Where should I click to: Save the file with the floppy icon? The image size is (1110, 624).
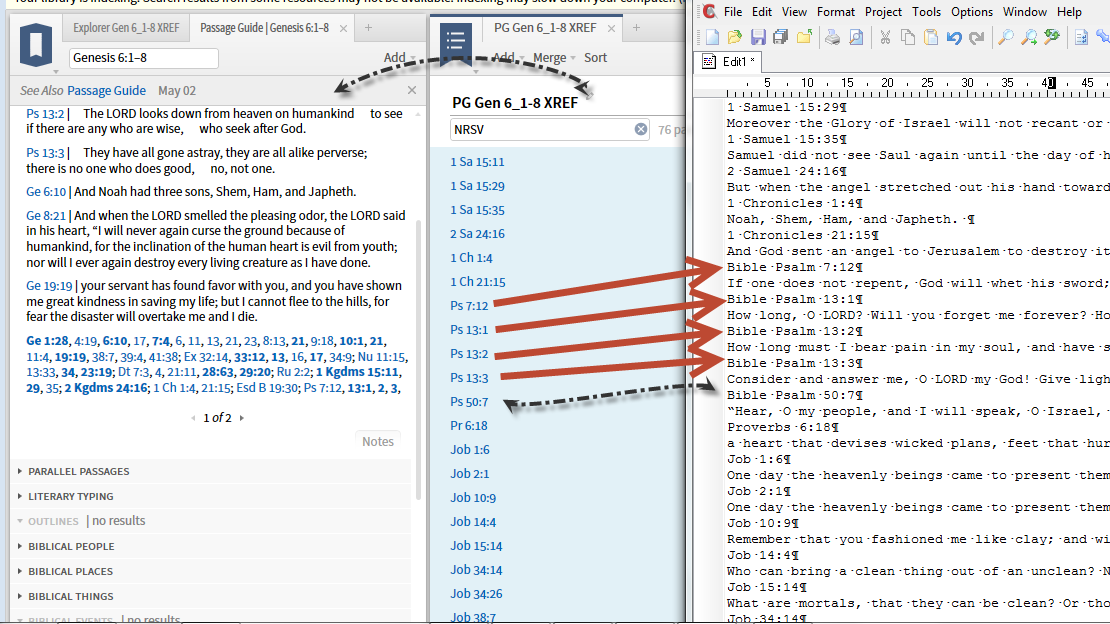point(758,37)
